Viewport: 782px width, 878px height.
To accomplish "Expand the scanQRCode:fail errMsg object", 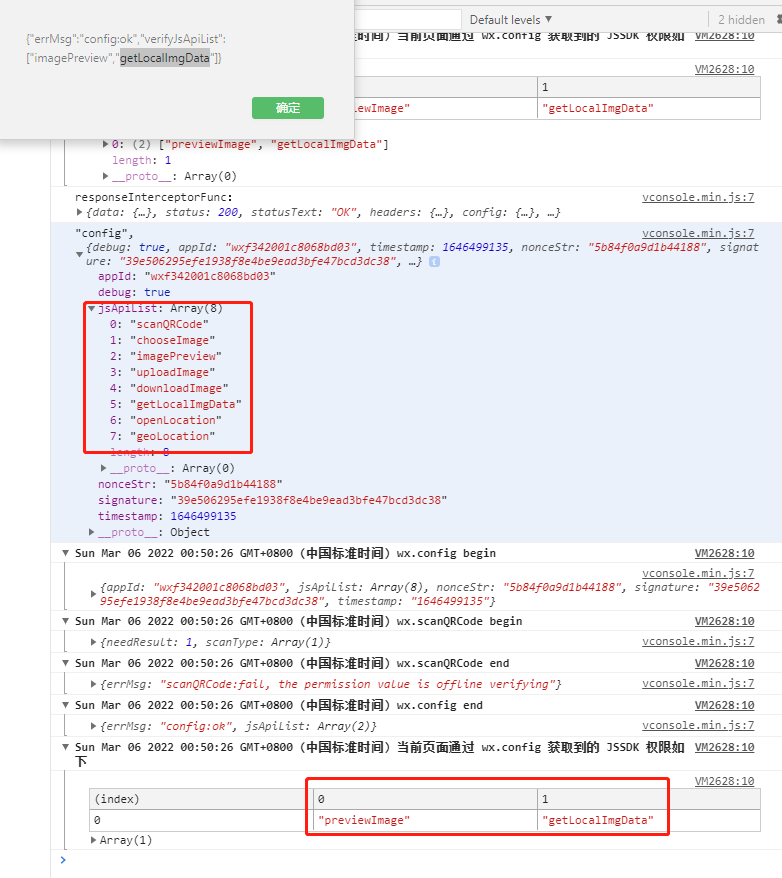I will coord(93,684).
